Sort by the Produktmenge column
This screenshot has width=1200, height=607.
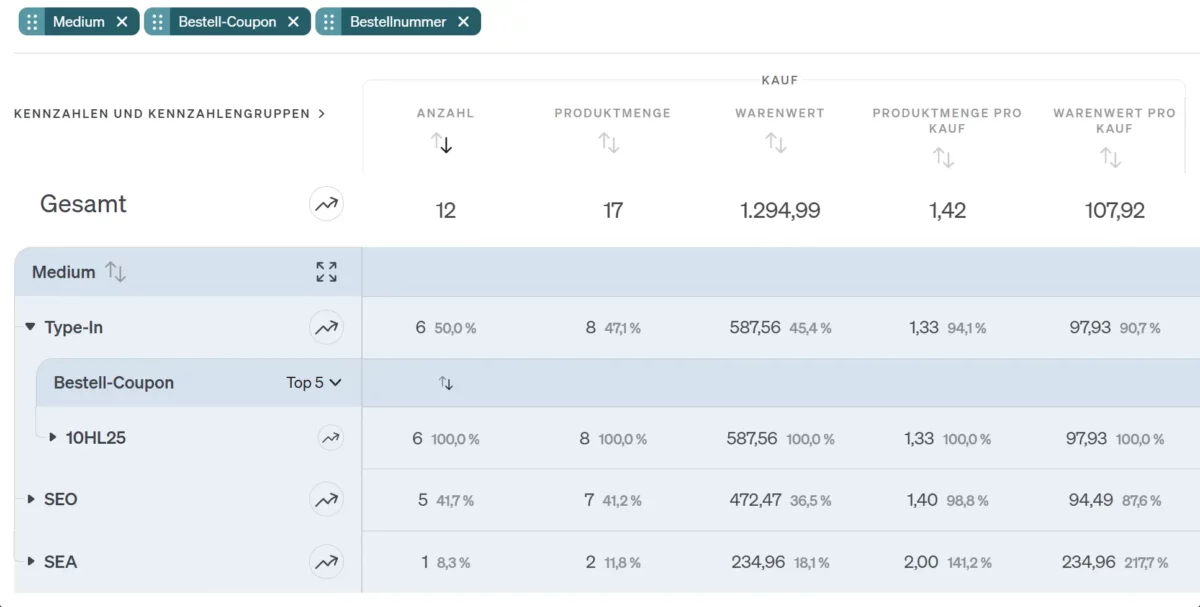coord(609,143)
